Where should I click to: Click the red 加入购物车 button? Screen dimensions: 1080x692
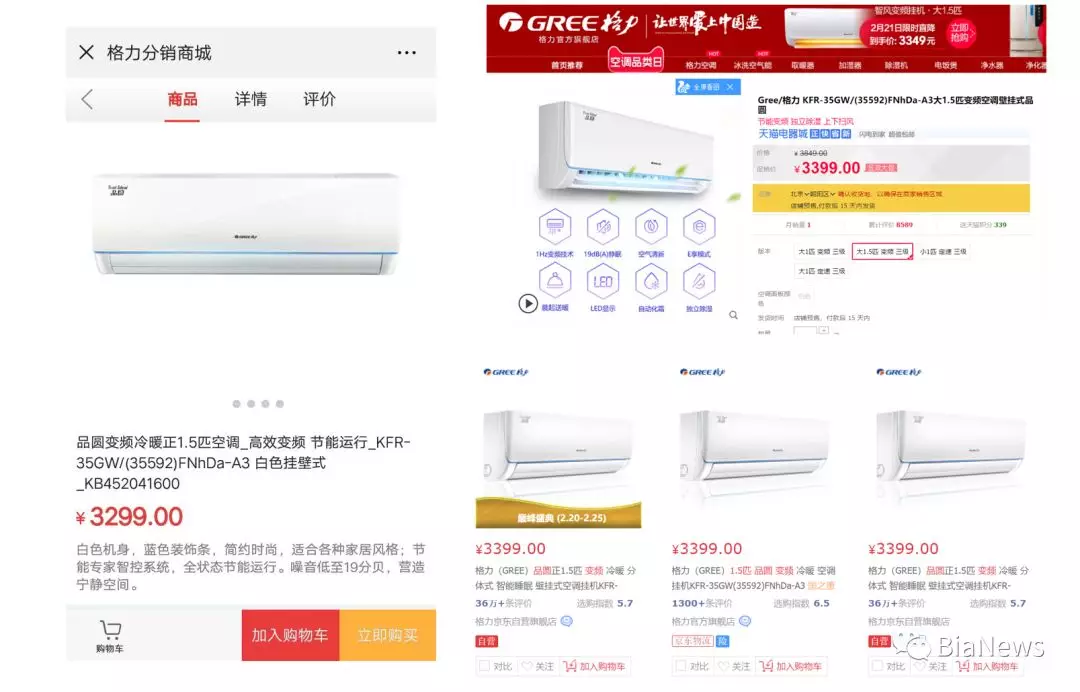click(x=290, y=635)
